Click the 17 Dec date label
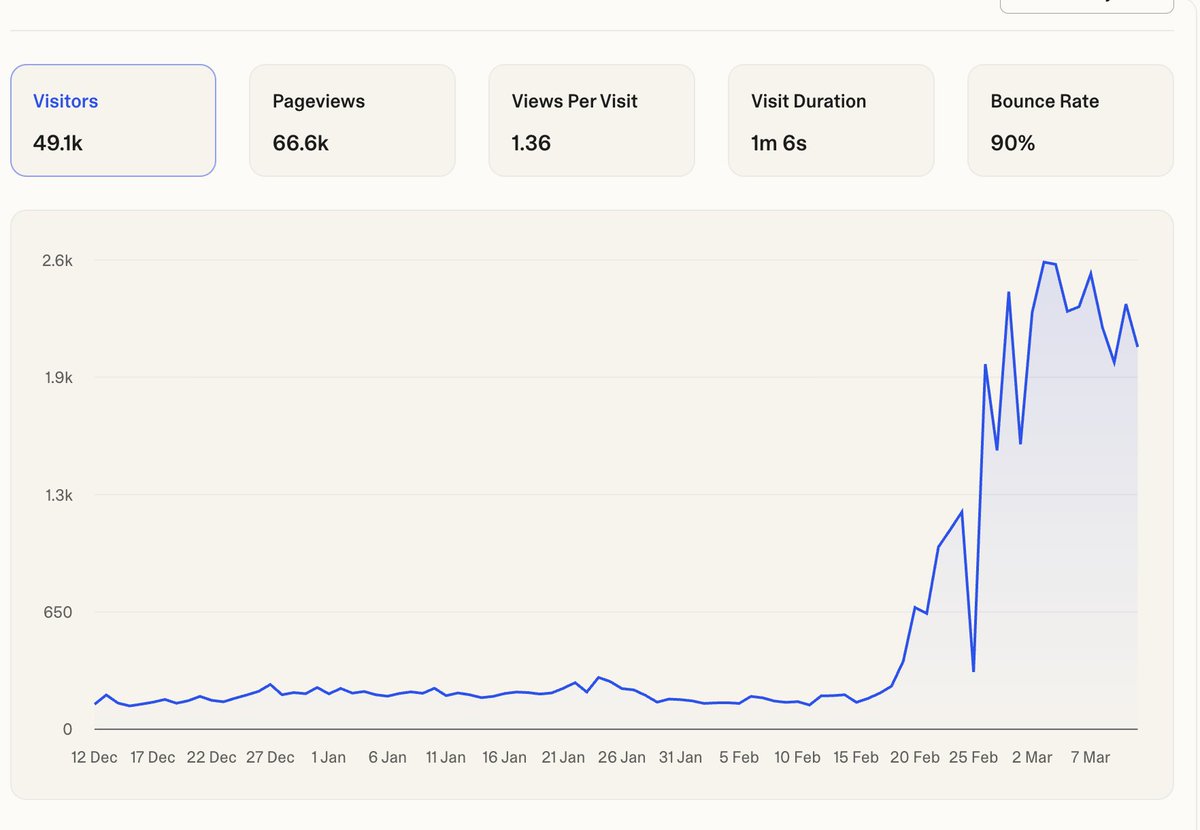This screenshot has height=830, width=1200. coord(153,757)
